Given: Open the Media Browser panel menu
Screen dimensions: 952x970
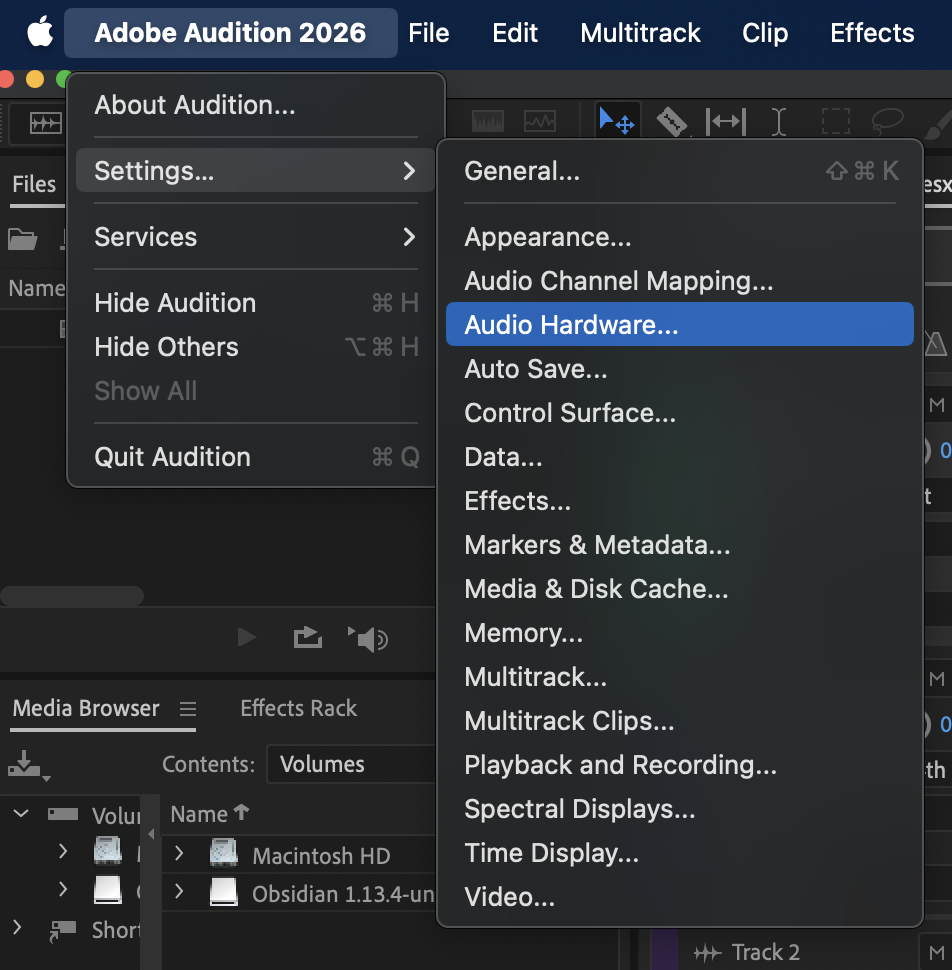Looking at the screenshot, I should (188, 708).
